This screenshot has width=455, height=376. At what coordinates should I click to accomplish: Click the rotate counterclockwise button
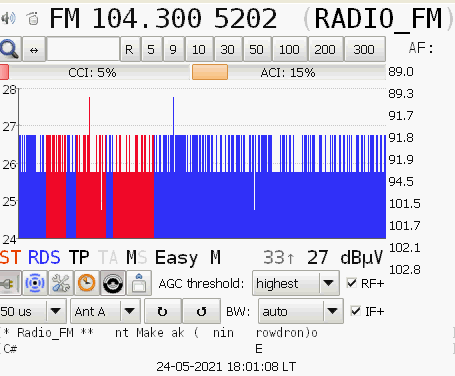point(202,311)
